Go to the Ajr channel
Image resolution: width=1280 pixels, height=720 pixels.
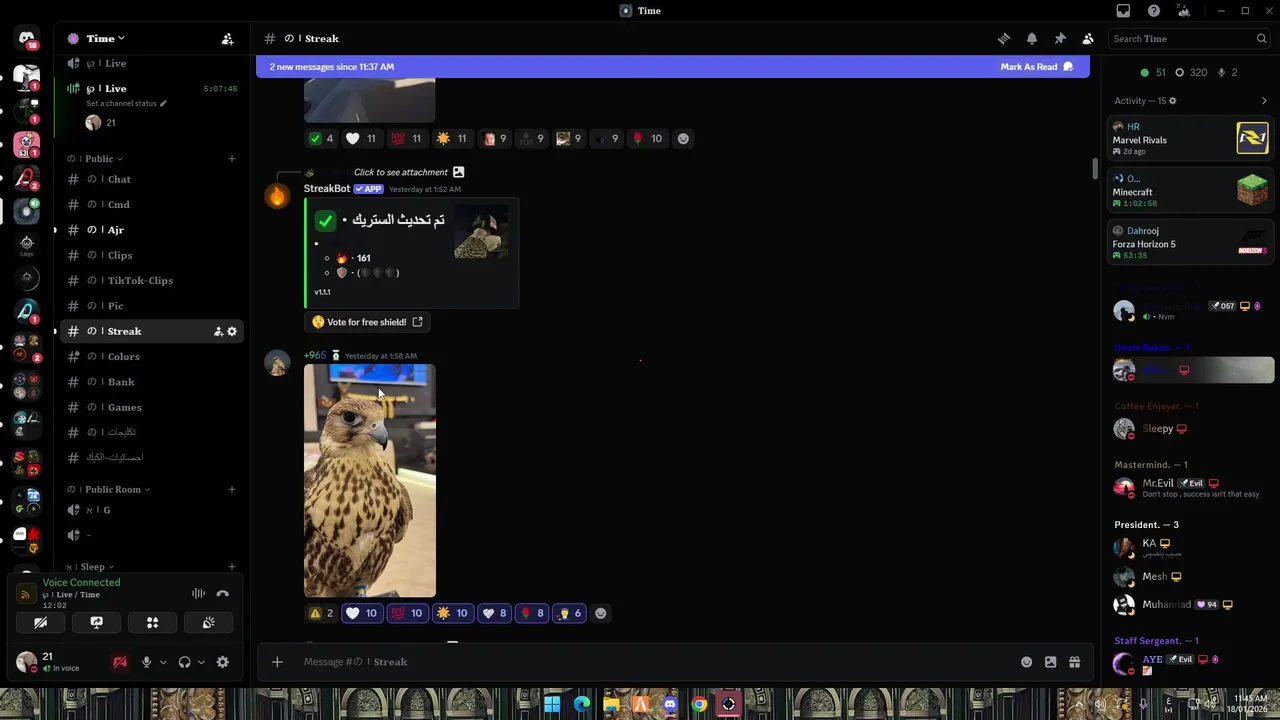[x=150, y=230]
